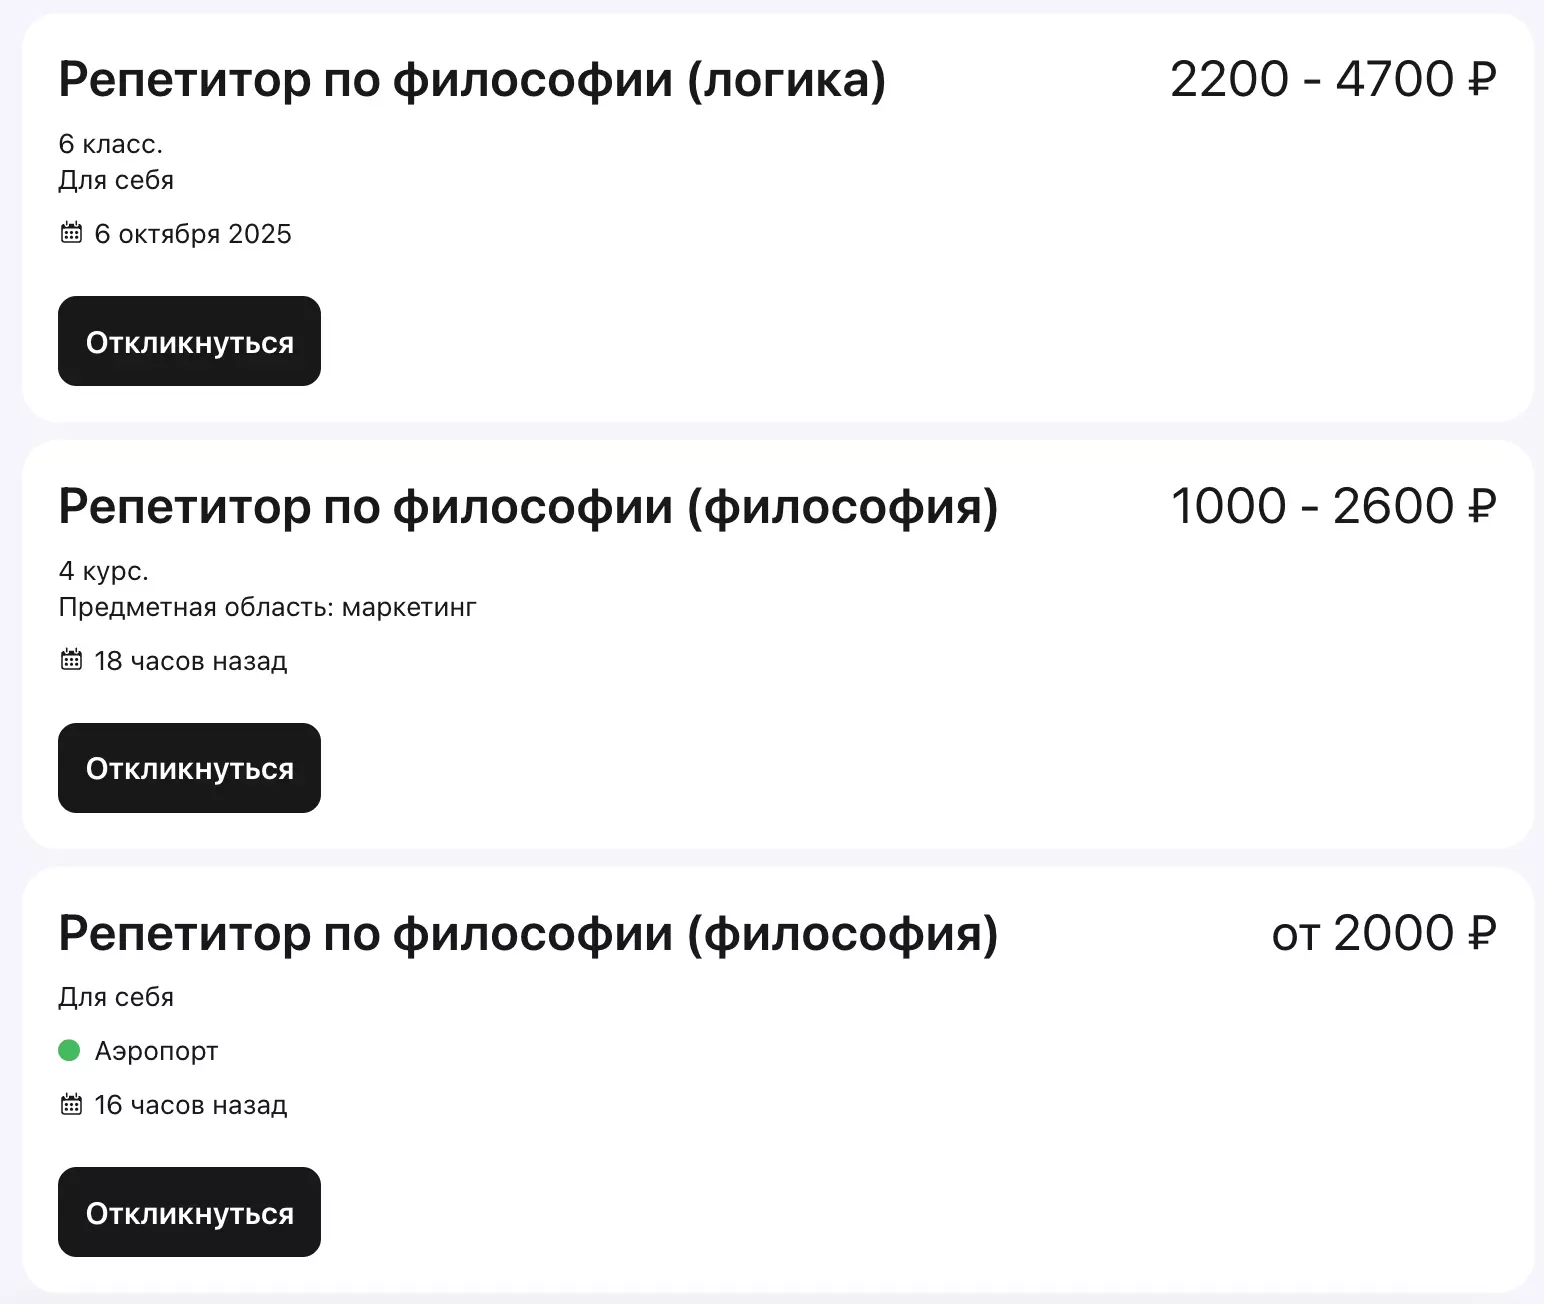Select the date text 6 октября 2025
1544x1304 pixels.
pos(193,234)
